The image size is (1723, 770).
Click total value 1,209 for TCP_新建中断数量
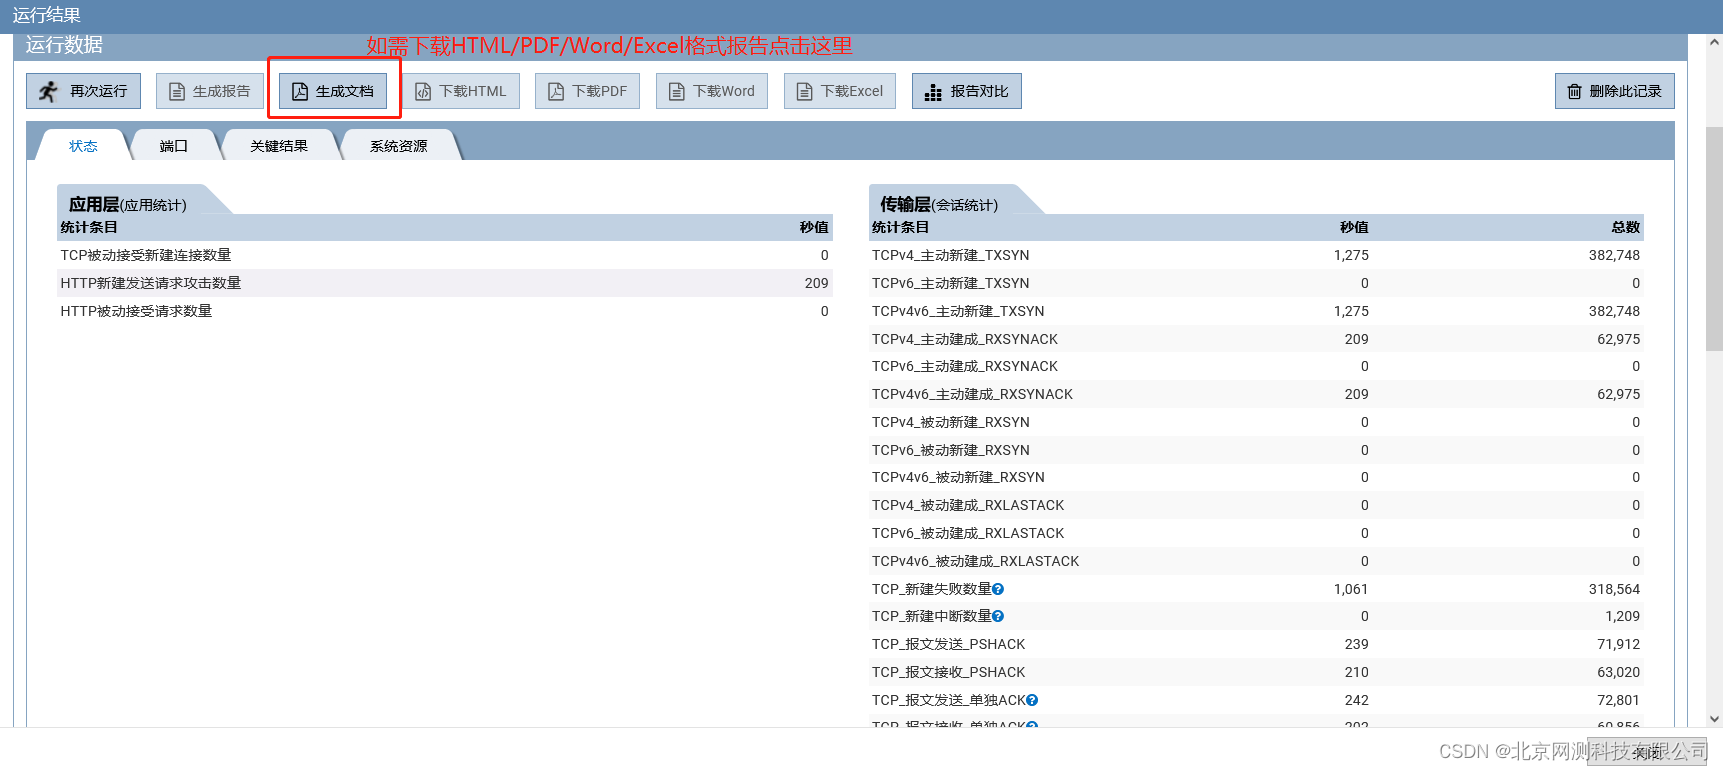coord(1623,616)
